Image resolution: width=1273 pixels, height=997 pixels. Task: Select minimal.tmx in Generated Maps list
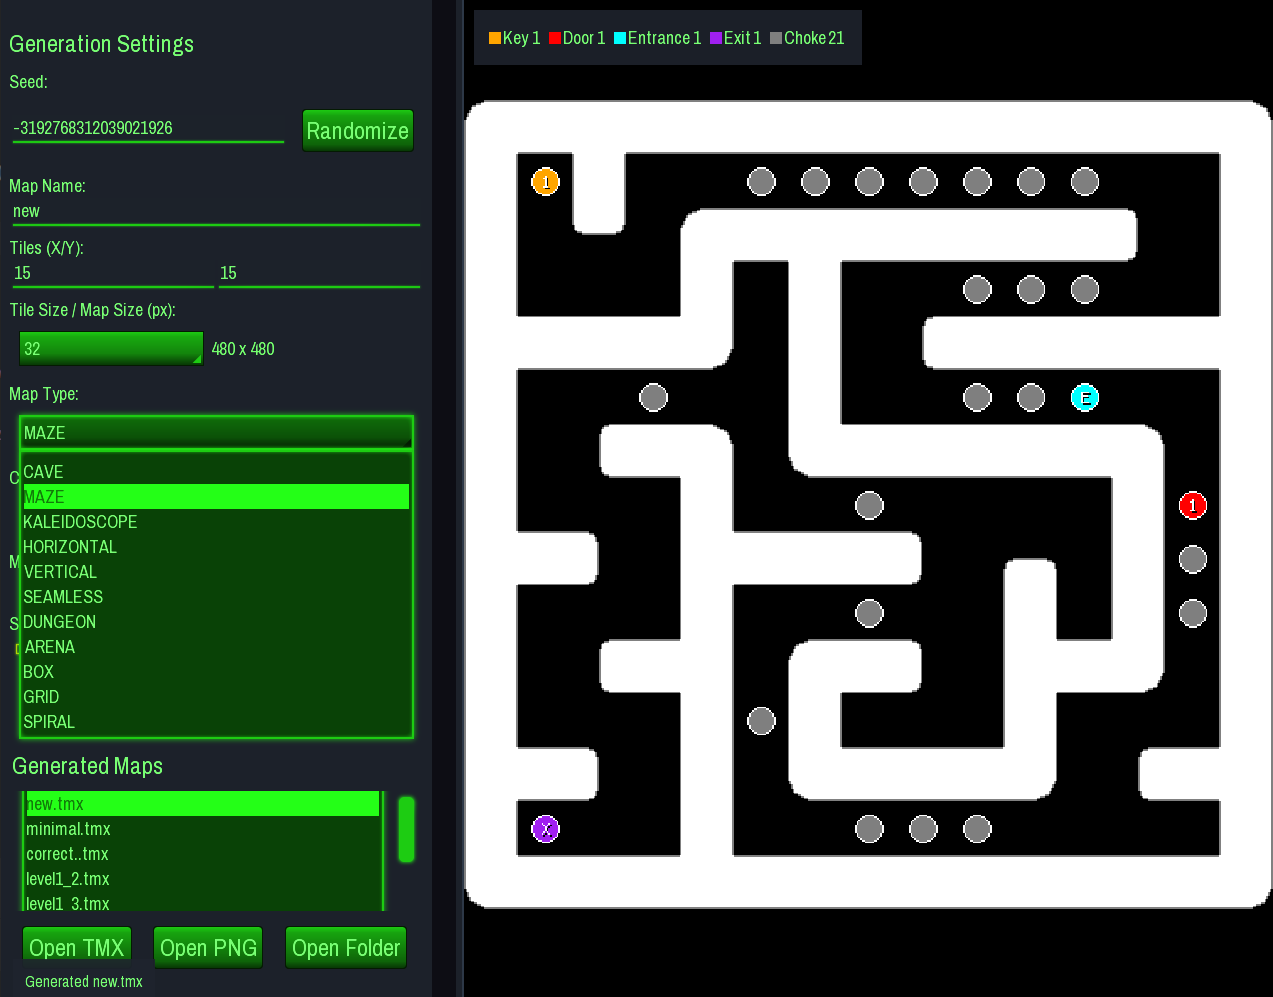(203, 829)
